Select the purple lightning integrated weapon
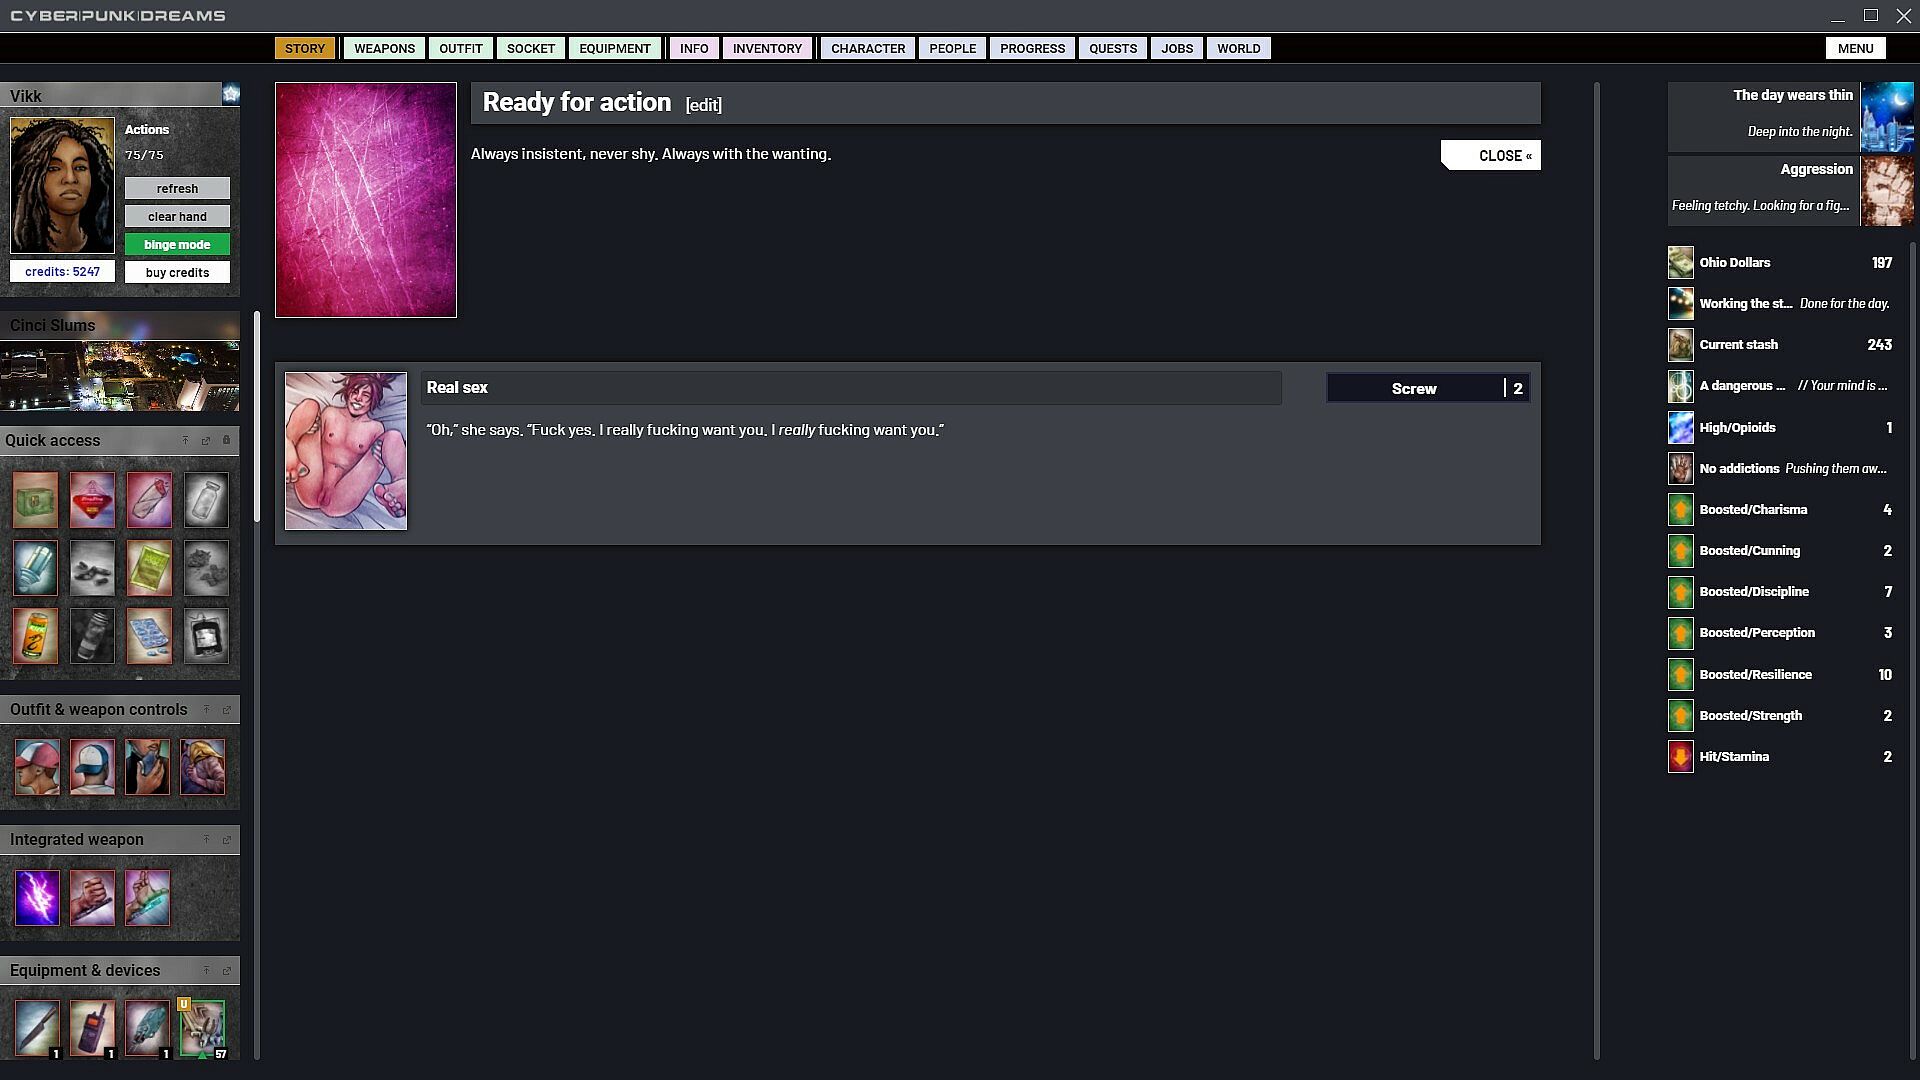Viewport: 1920px width, 1080px height. coord(37,897)
